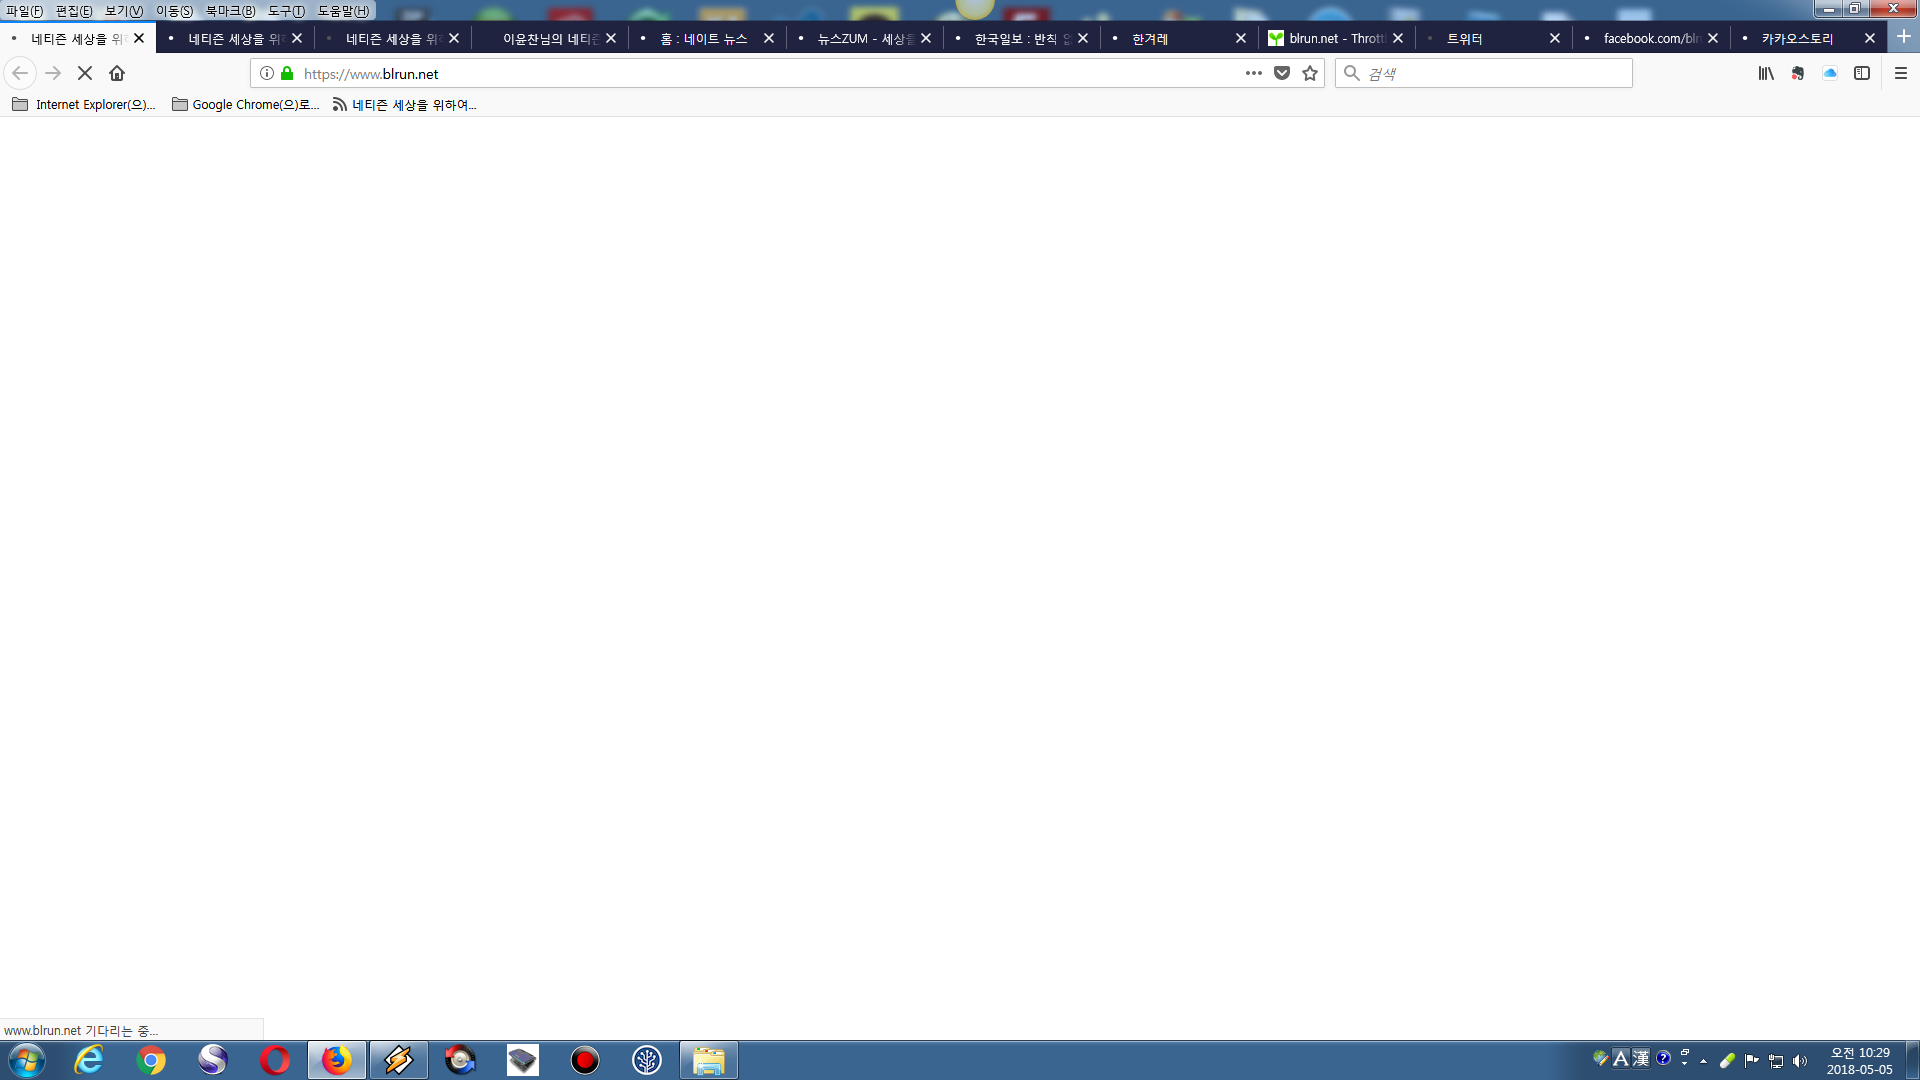1920x1080 pixels.
Task: Show hidden system tray icons
Action: pyautogui.click(x=1703, y=1061)
